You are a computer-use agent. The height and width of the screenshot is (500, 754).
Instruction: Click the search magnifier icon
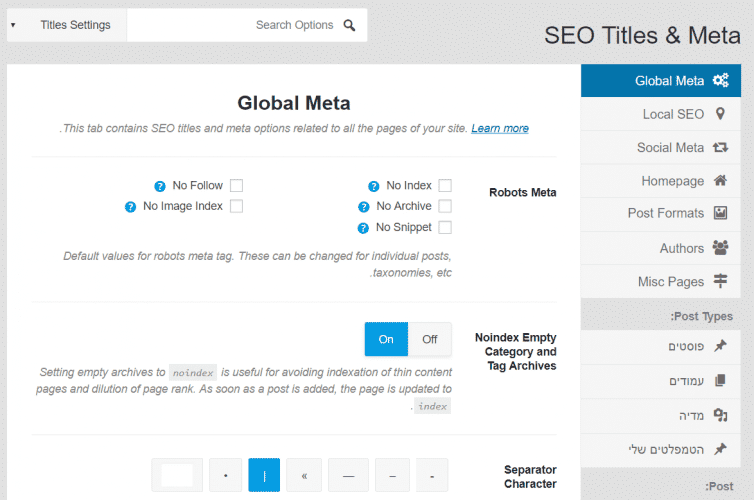pos(350,25)
